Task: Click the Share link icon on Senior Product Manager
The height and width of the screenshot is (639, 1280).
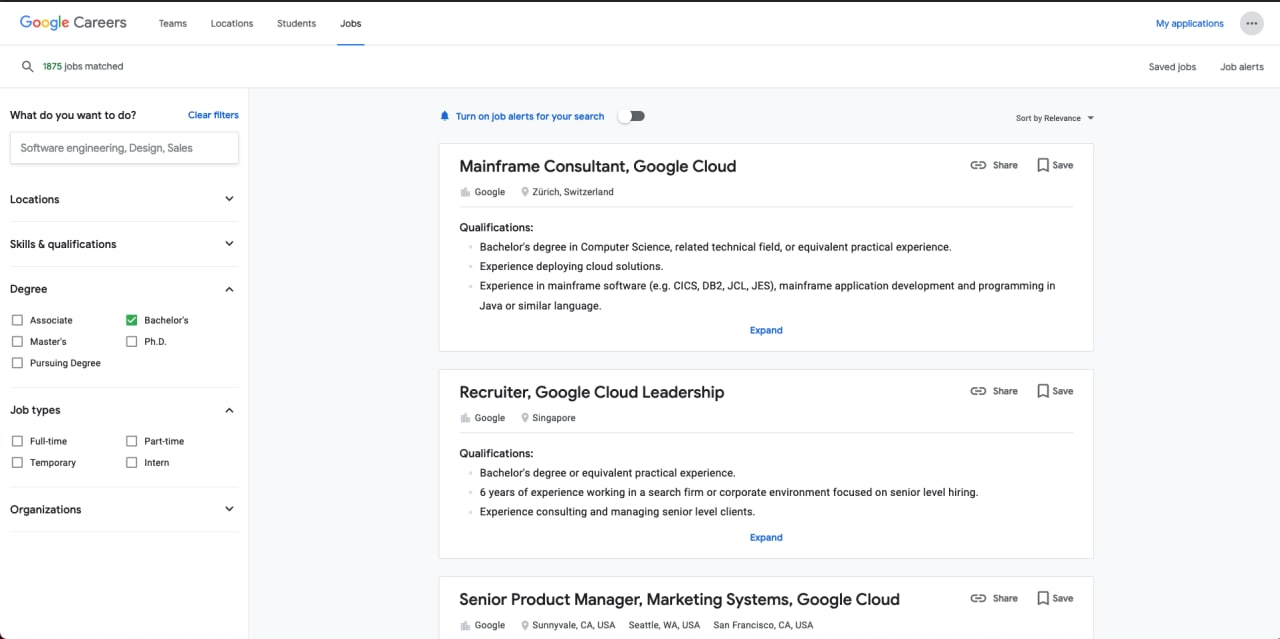Action: (978, 598)
